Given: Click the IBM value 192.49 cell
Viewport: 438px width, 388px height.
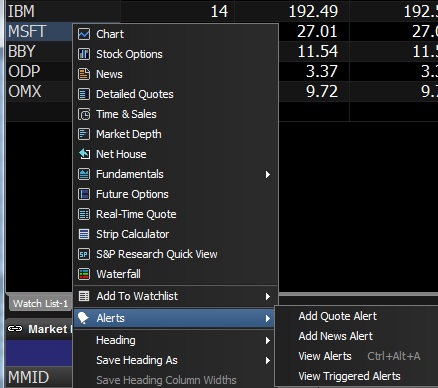Looking at the screenshot, I should pos(292,11).
